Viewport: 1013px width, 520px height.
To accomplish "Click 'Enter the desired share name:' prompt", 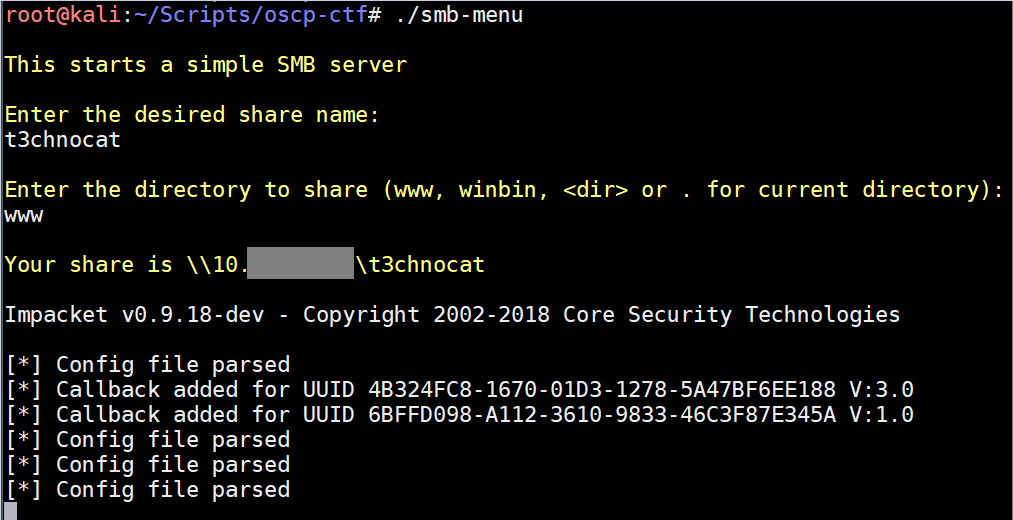I will (x=193, y=115).
